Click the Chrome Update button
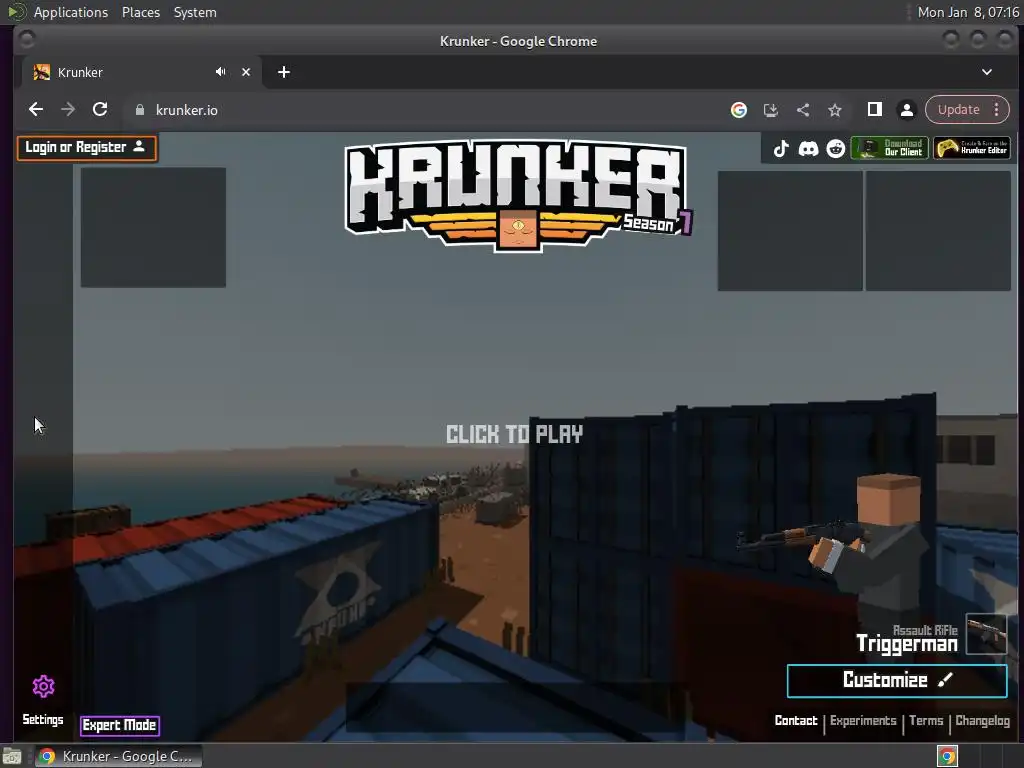This screenshot has width=1024, height=768. (959, 110)
